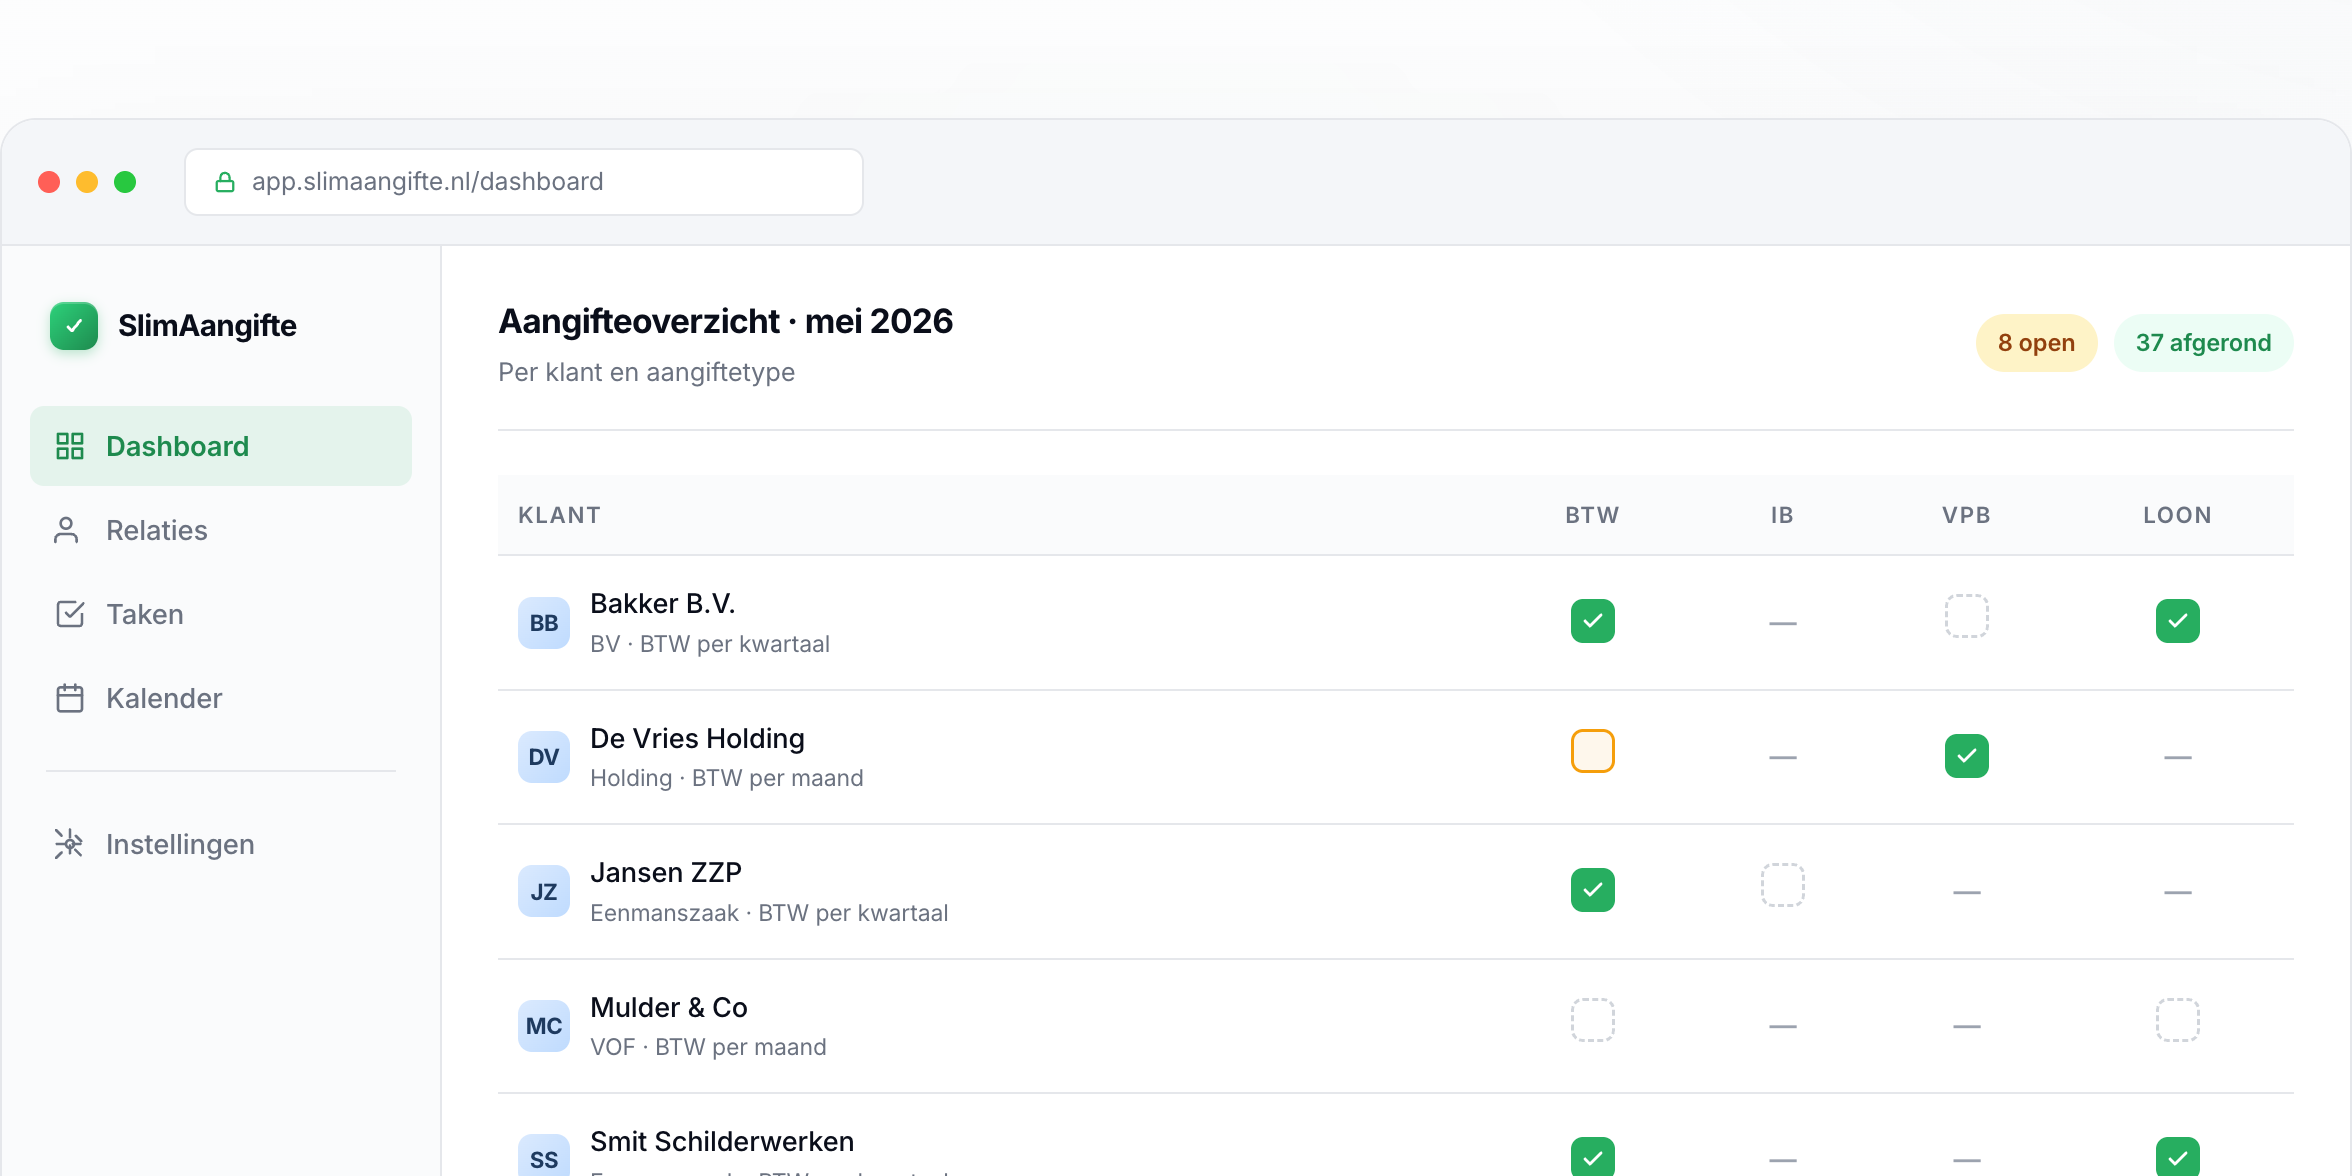Click 'Eenmanszaak · BTW per kwartaal' subtitle
2352x1176 pixels.
pyautogui.click(x=769, y=913)
